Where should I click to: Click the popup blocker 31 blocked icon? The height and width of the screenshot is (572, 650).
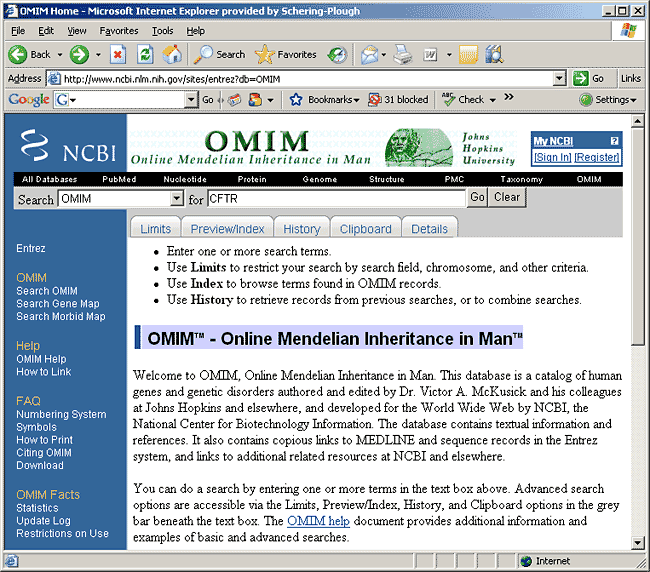click(x=375, y=99)
